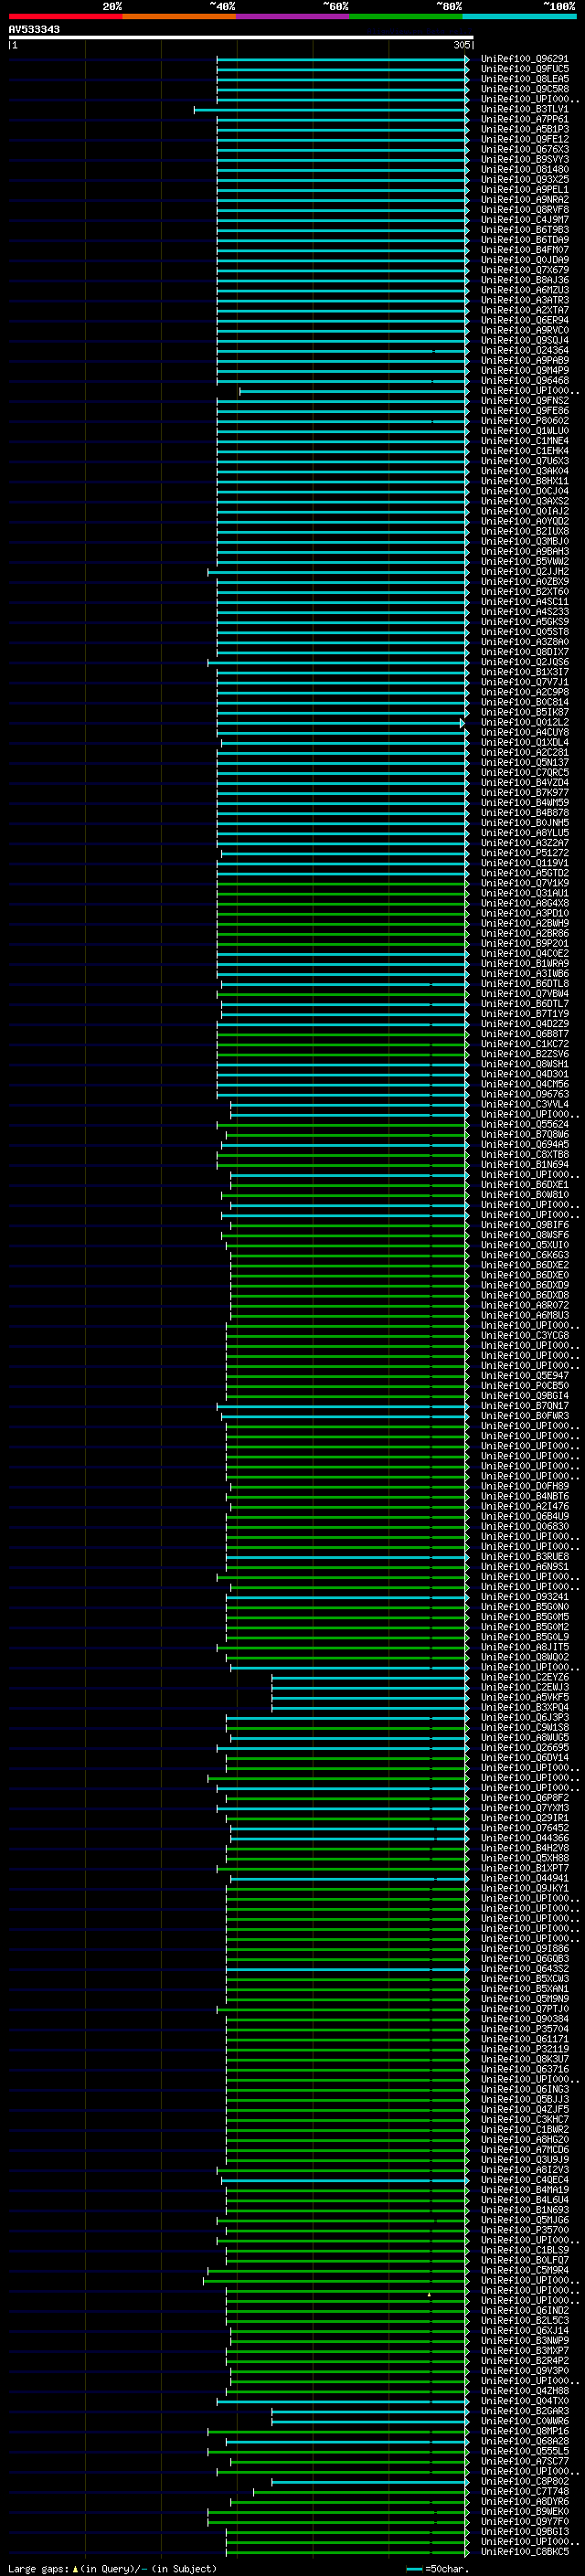
Task: Click the UniRef100_Q9BGI4 label
Action: [x=524, y=1395]
